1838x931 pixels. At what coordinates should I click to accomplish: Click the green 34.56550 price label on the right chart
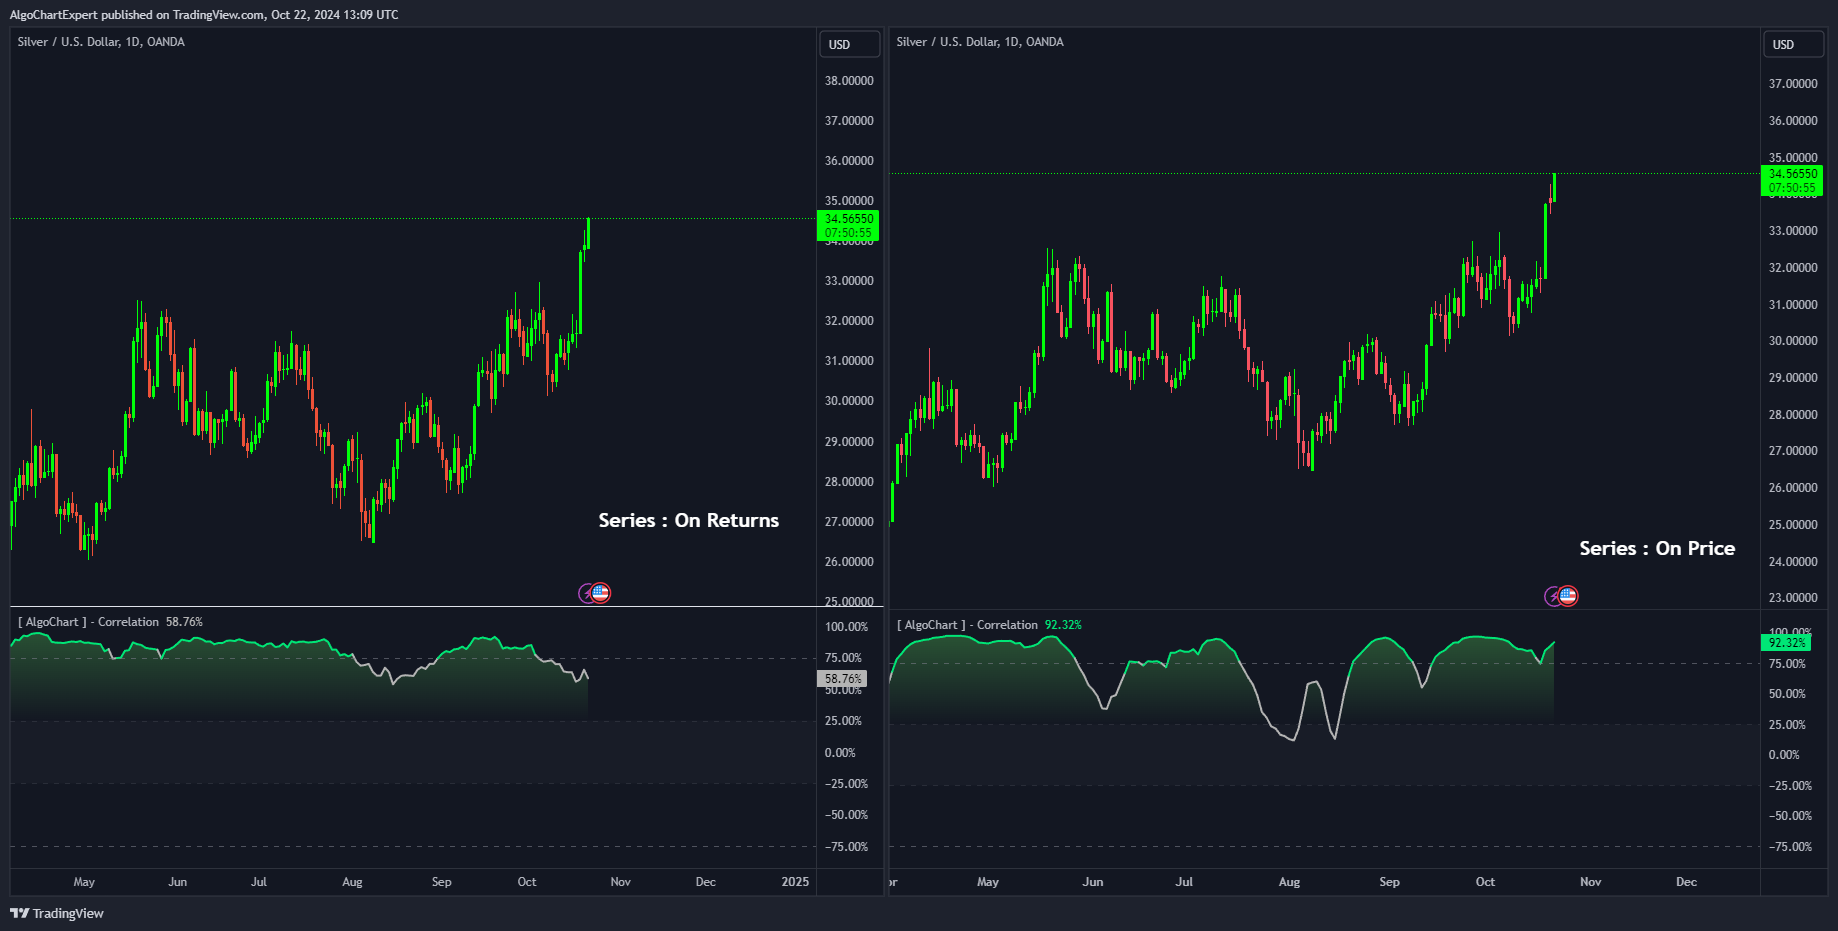[x=1792, y=180]
